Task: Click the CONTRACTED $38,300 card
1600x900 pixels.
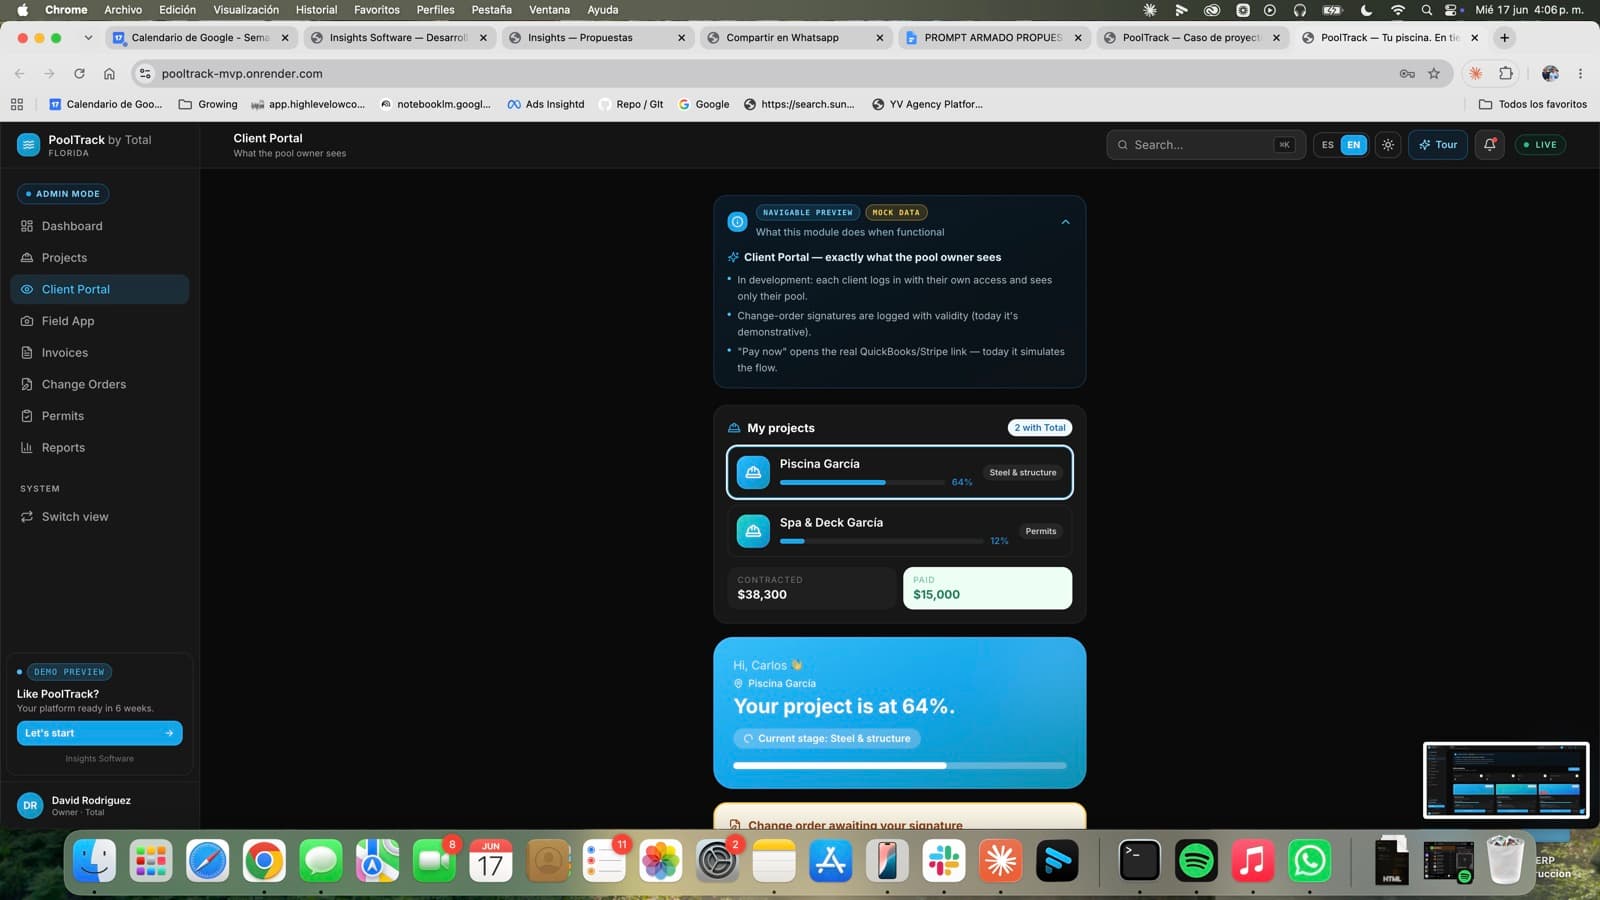Action: point(812,588)
